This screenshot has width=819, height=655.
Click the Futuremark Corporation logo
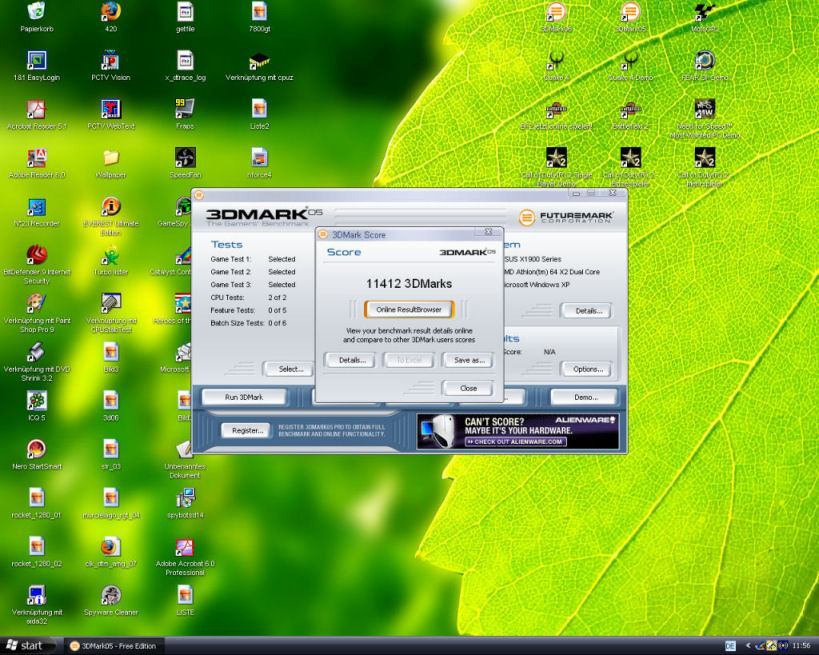566,217
